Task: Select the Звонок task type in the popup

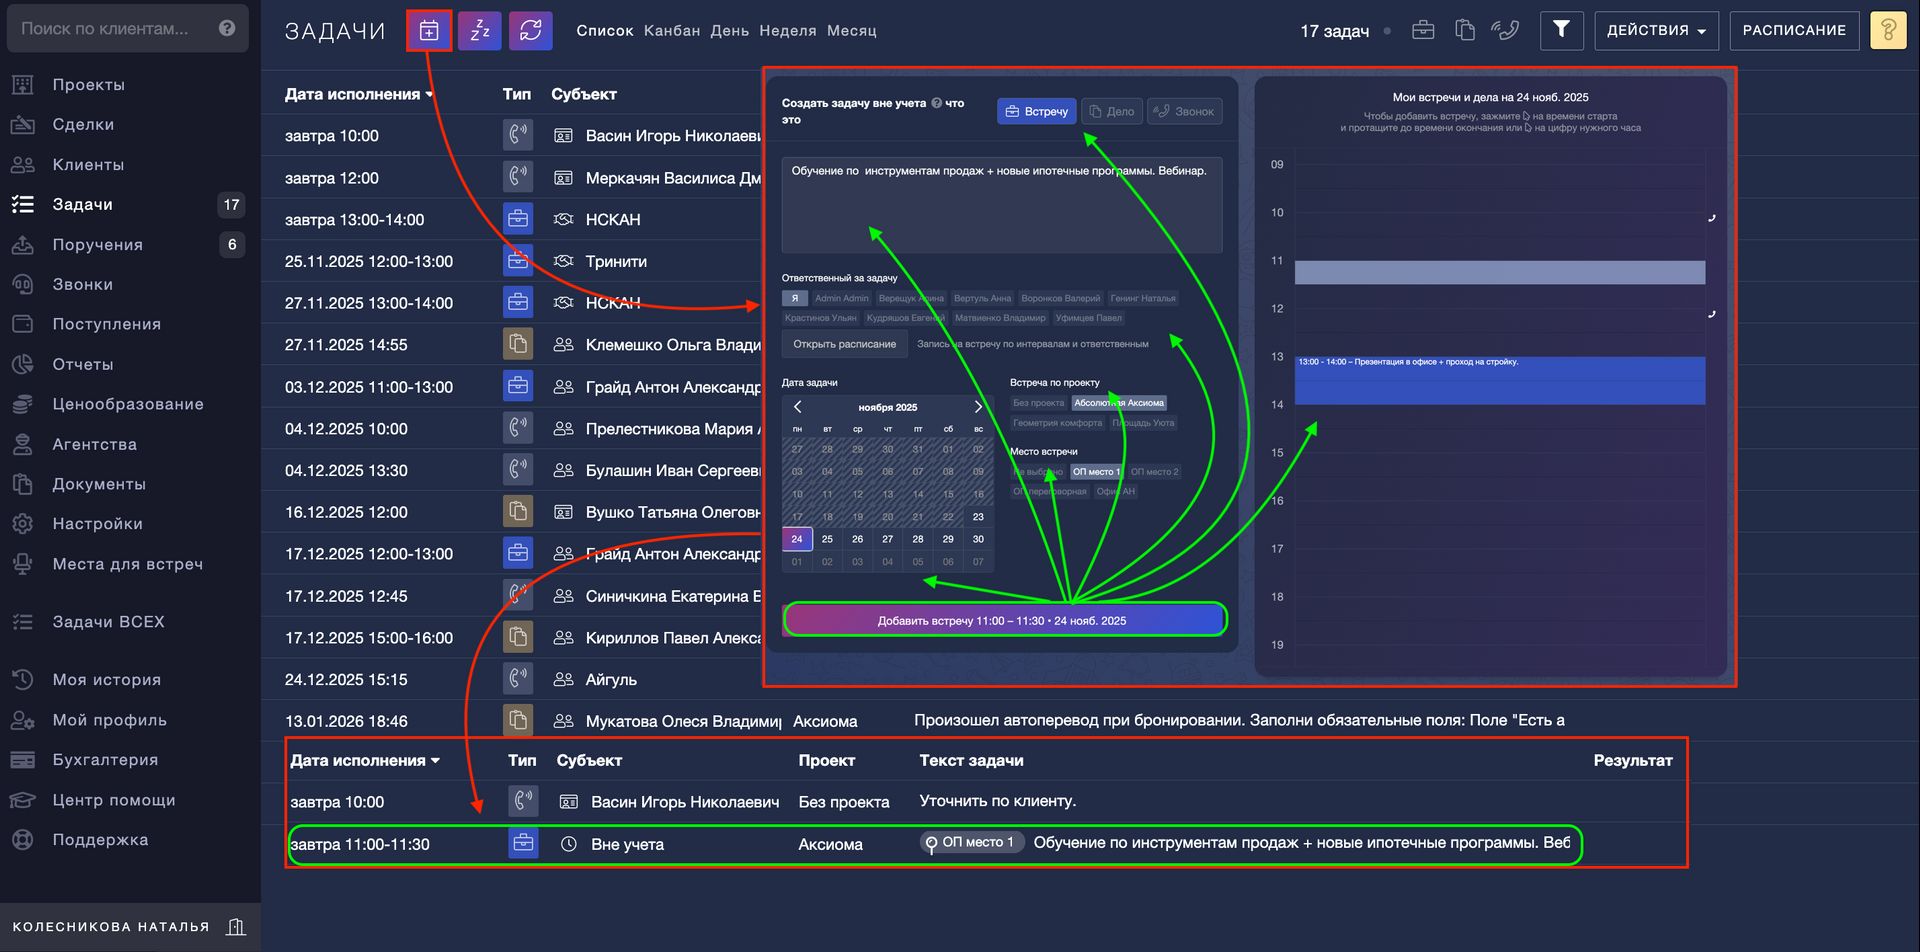Action: click(1185, 112)
